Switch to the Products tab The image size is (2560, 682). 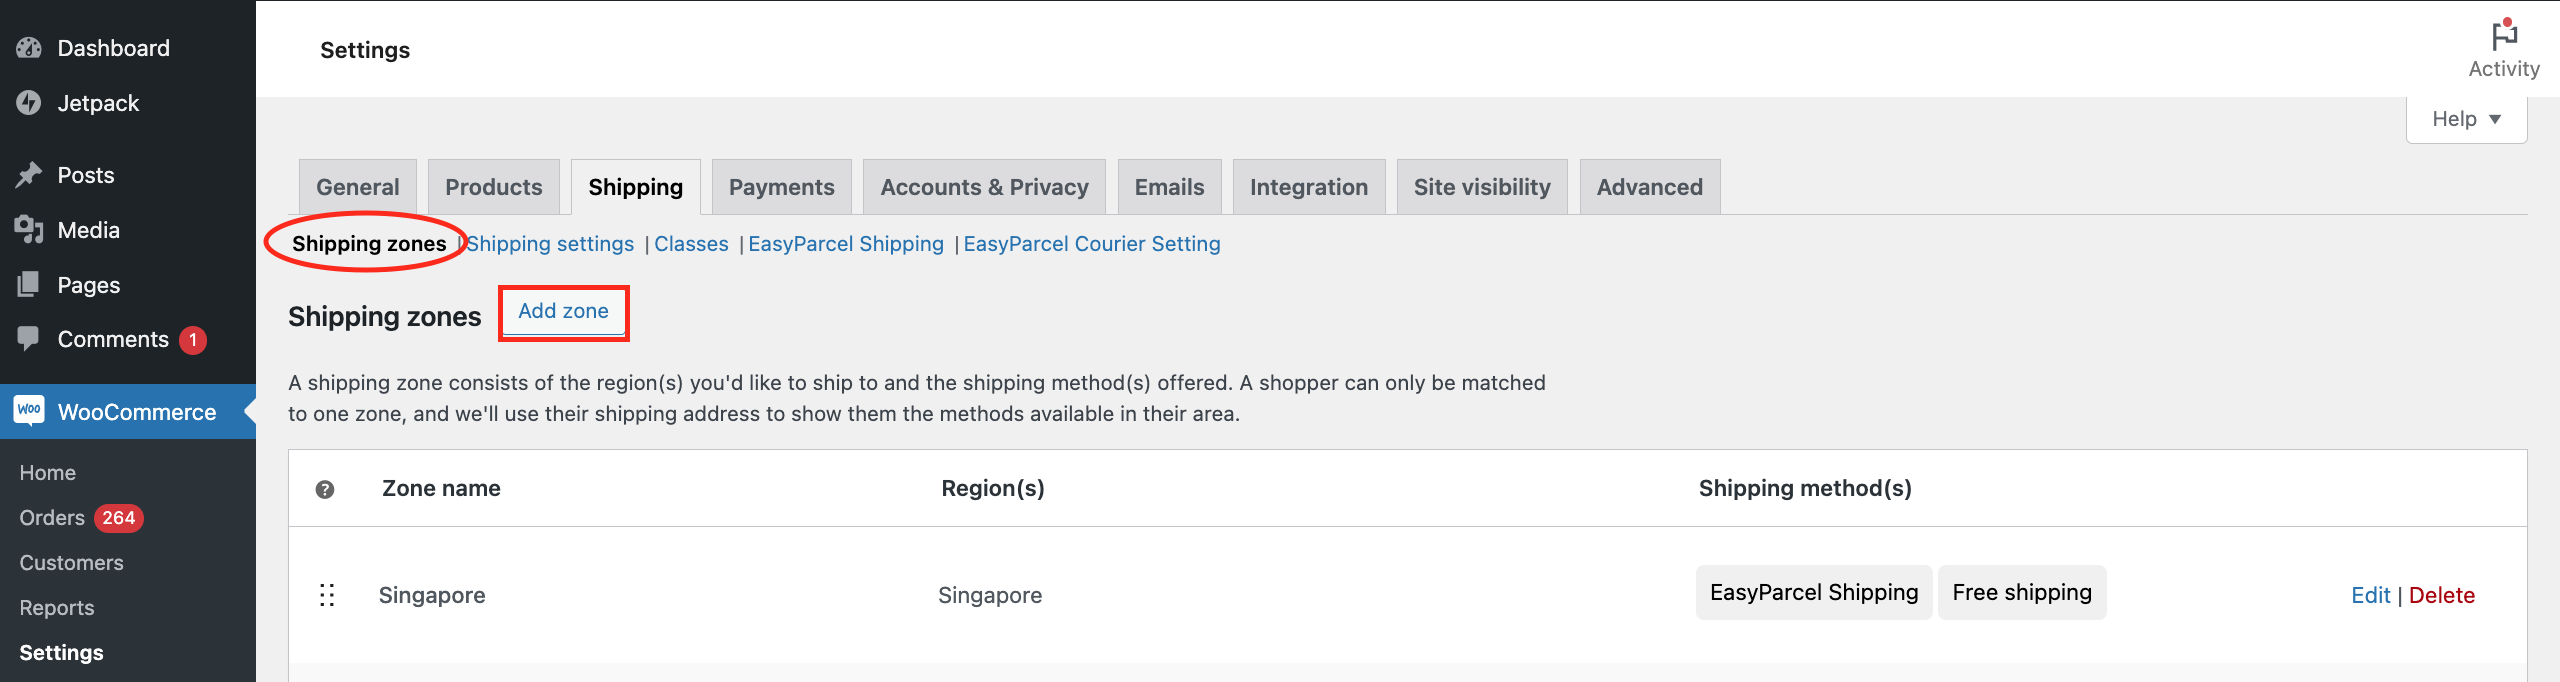click(x=494, y=187)
